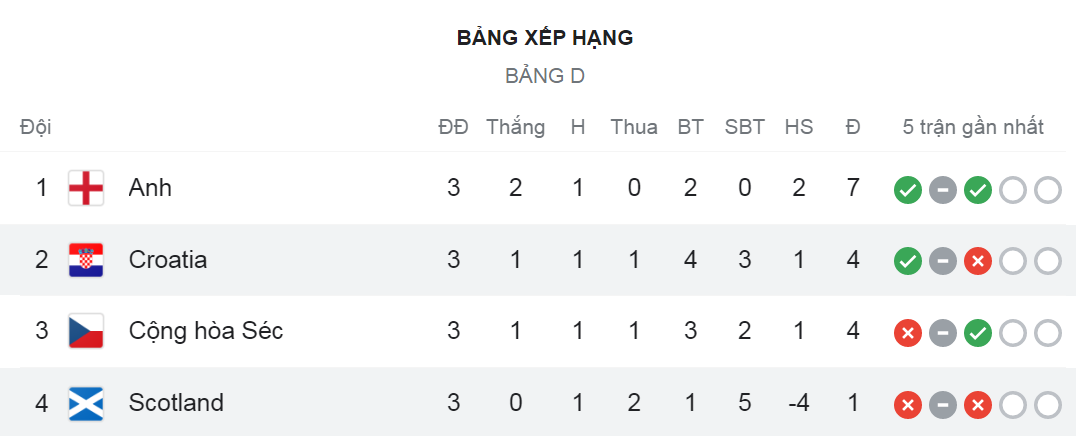Open the Cộng hòa Séc team link
This screenshot has width=1076, height=436.
pos(206,332)
